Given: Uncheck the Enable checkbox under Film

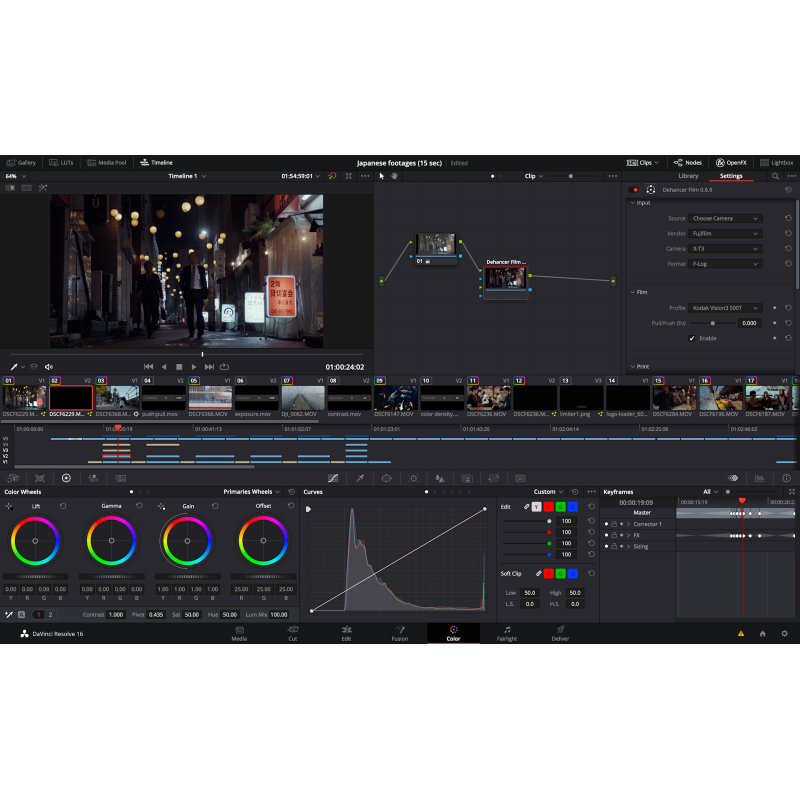Looking at the screenshot, I should pyautogui.click(x=692, y=338).
